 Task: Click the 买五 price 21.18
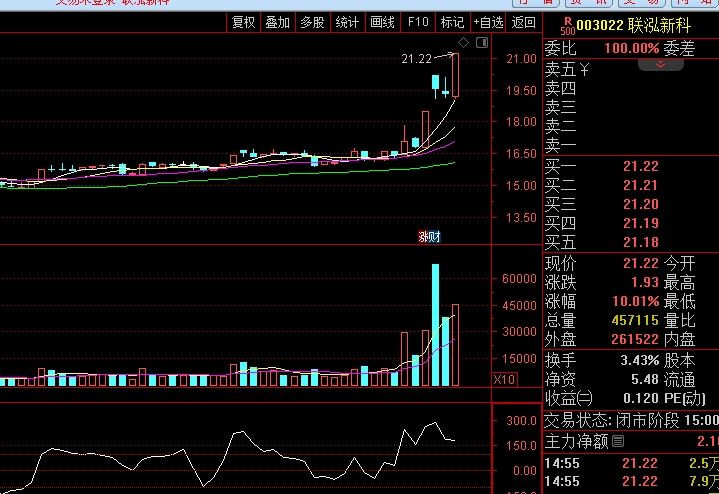pos(641,242)
